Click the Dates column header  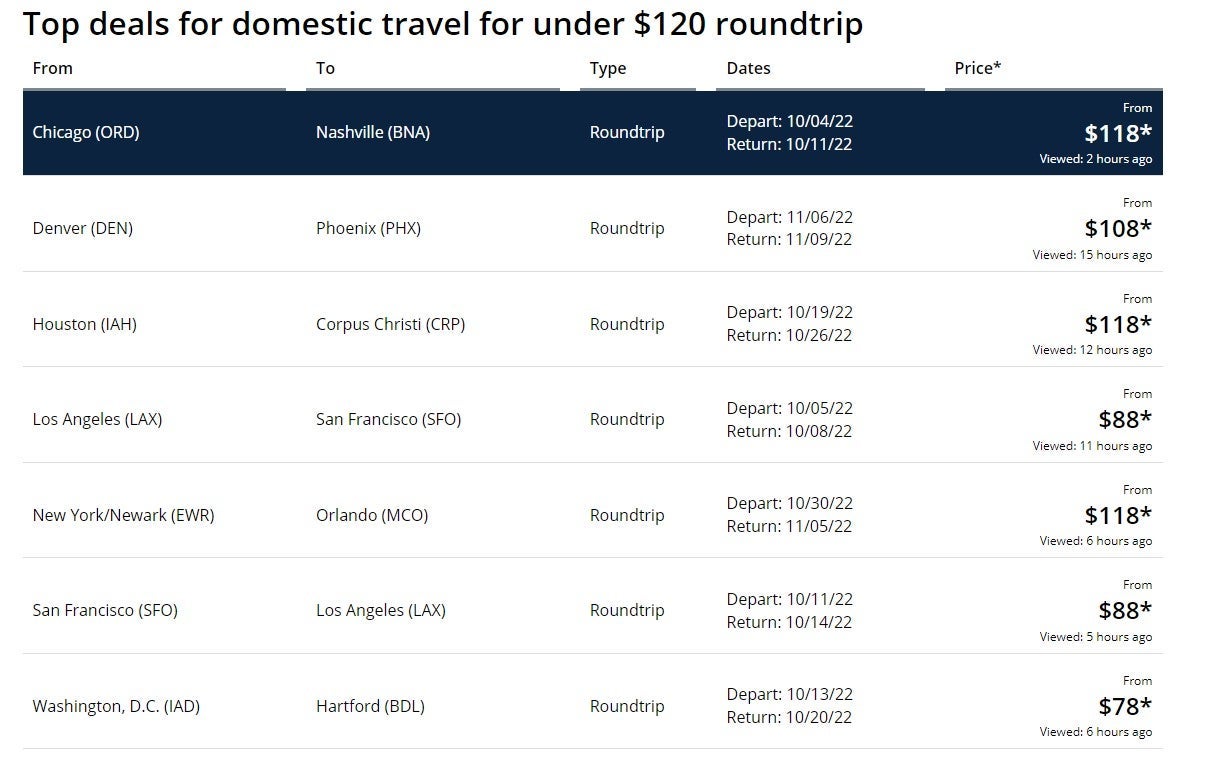pos(749,68)
